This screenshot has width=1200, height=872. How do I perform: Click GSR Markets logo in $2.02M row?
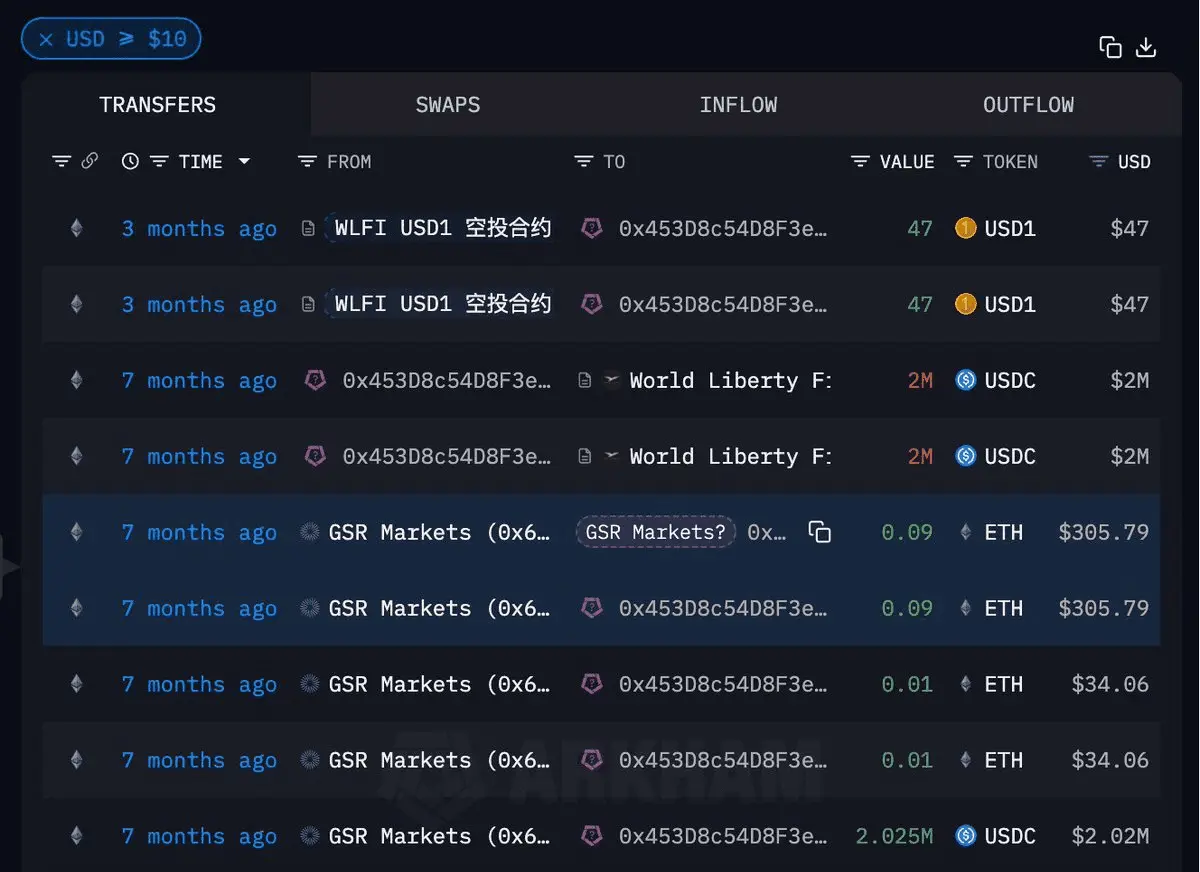point(310,836)
